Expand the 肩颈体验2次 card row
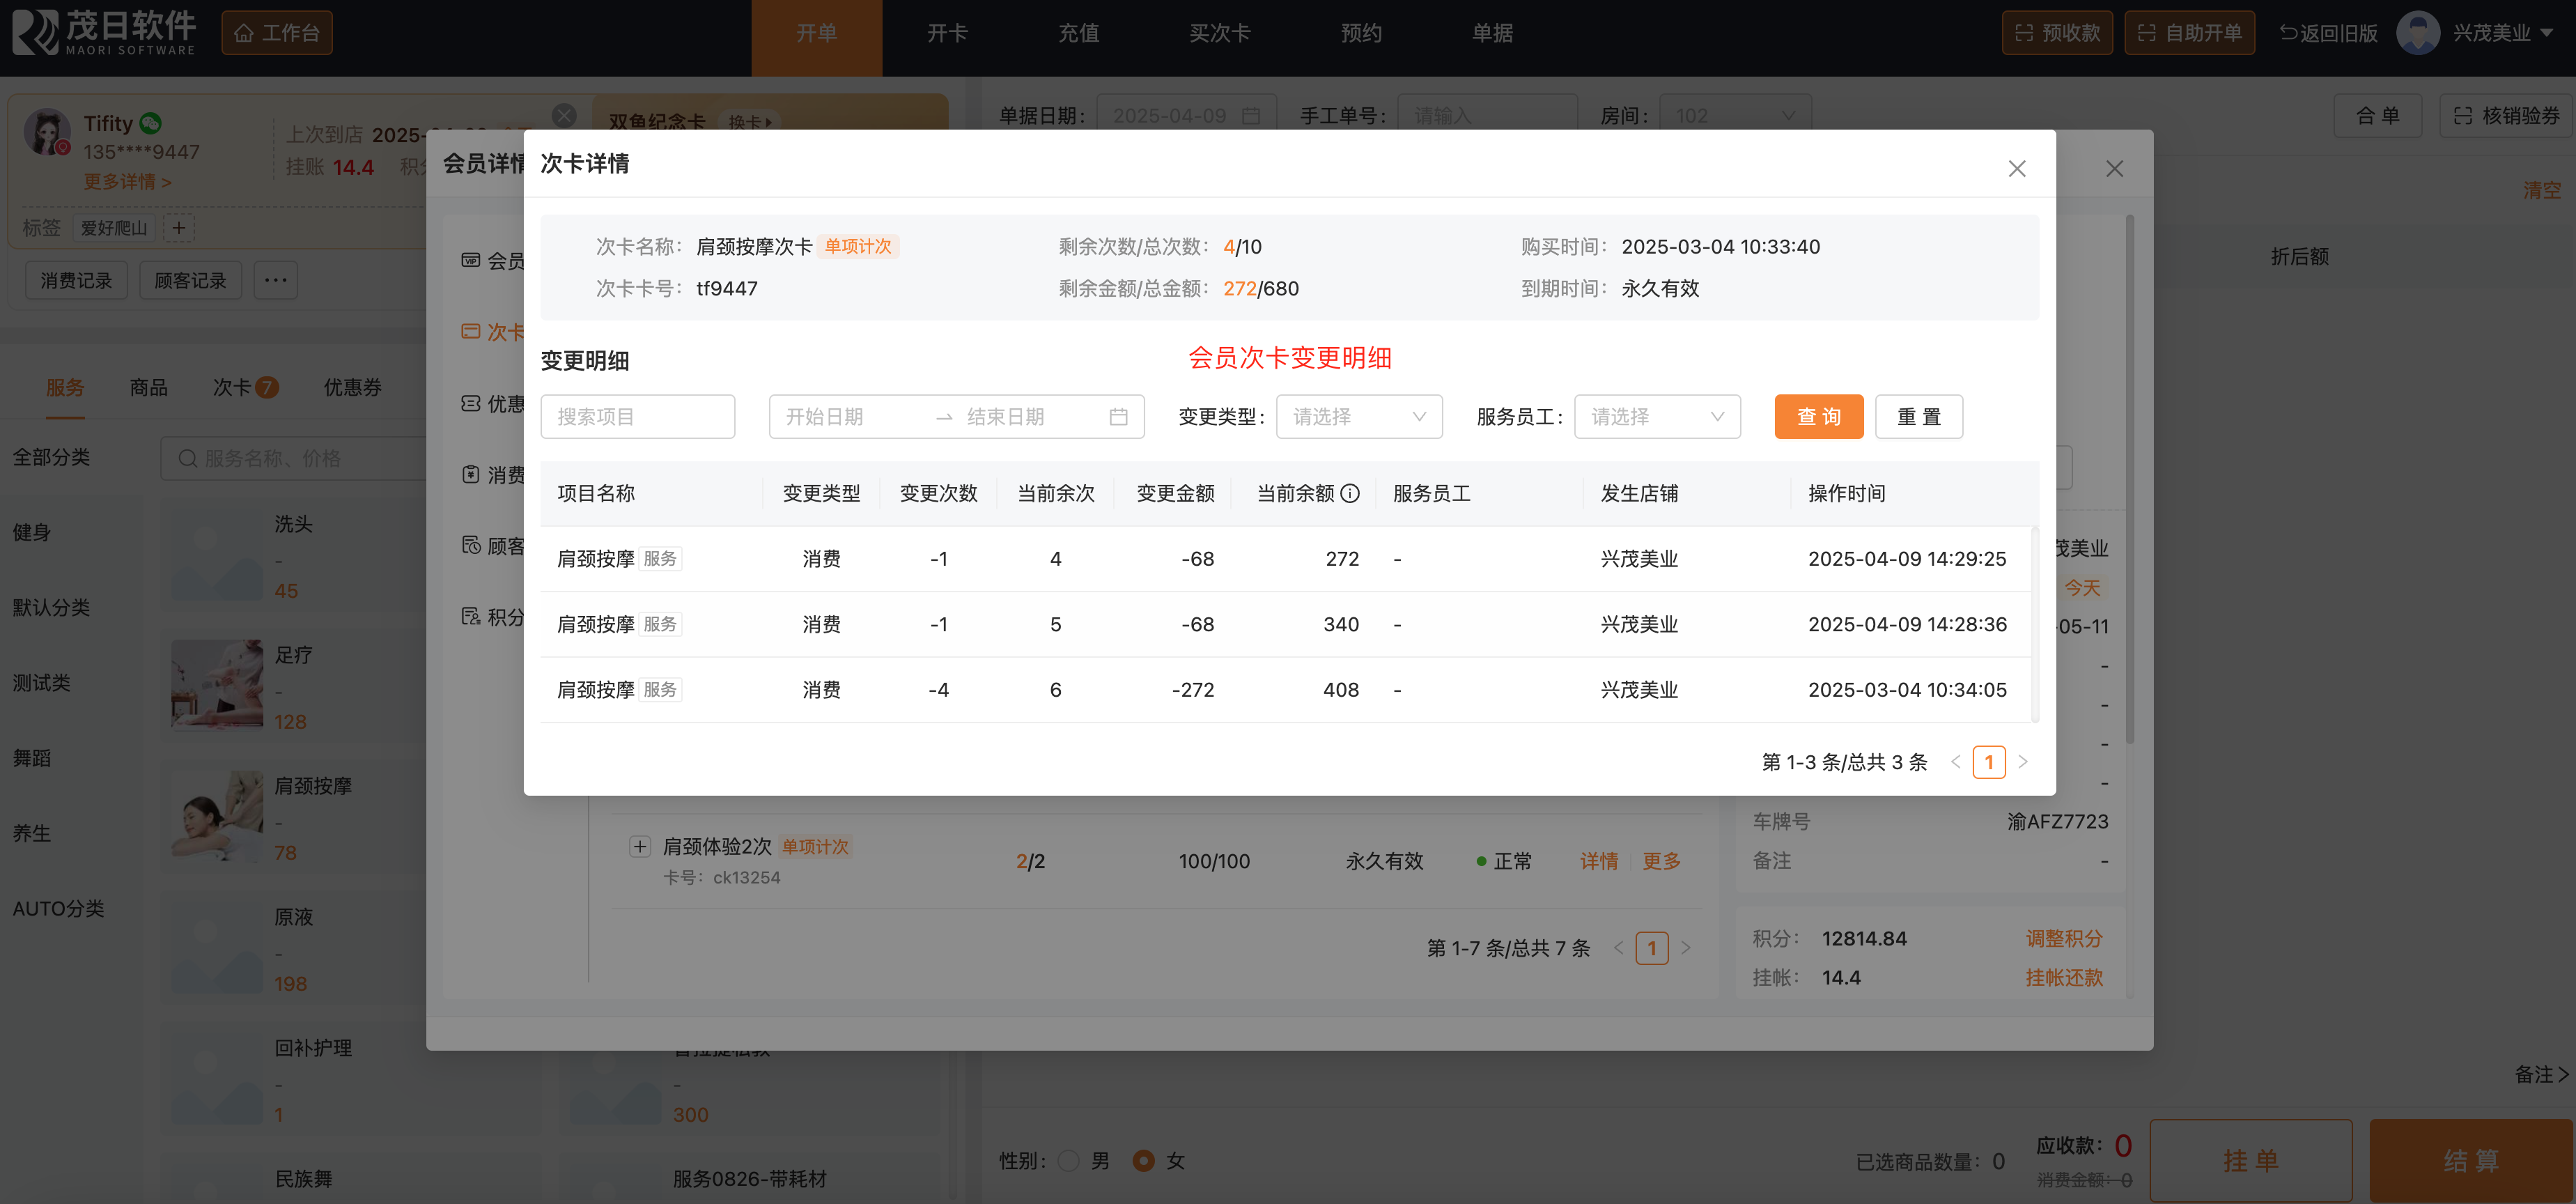The image size is (2576, 1204). pyautogui.click(x=639, y=847)
